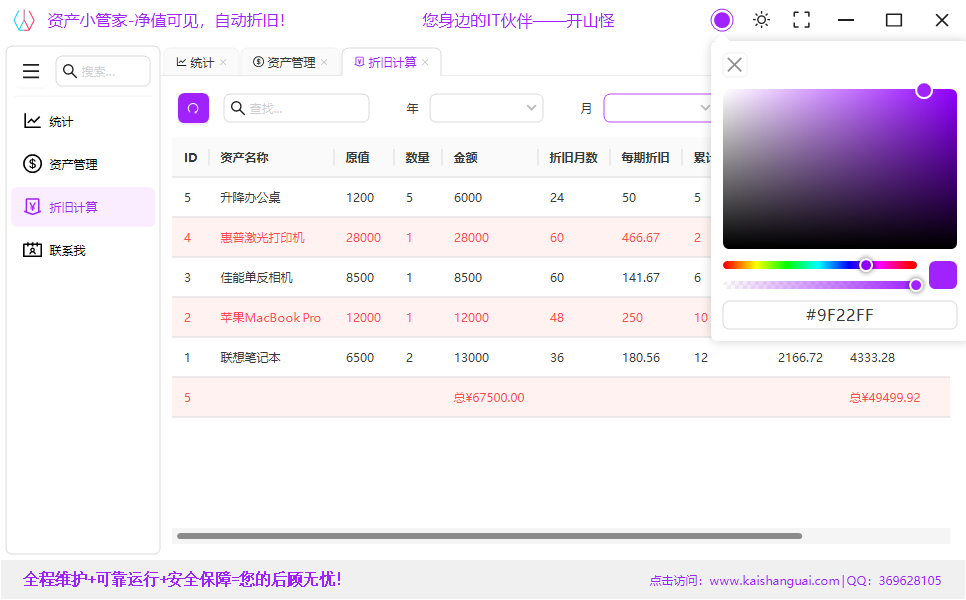Open 联系我 in the sidebar
This screenshot has height=600, width=966.
point(83,250)
